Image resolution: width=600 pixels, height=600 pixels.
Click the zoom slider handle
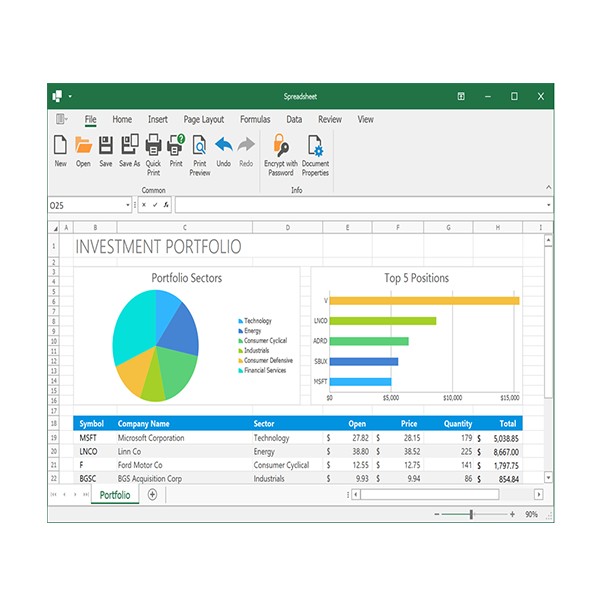(471, 514)
